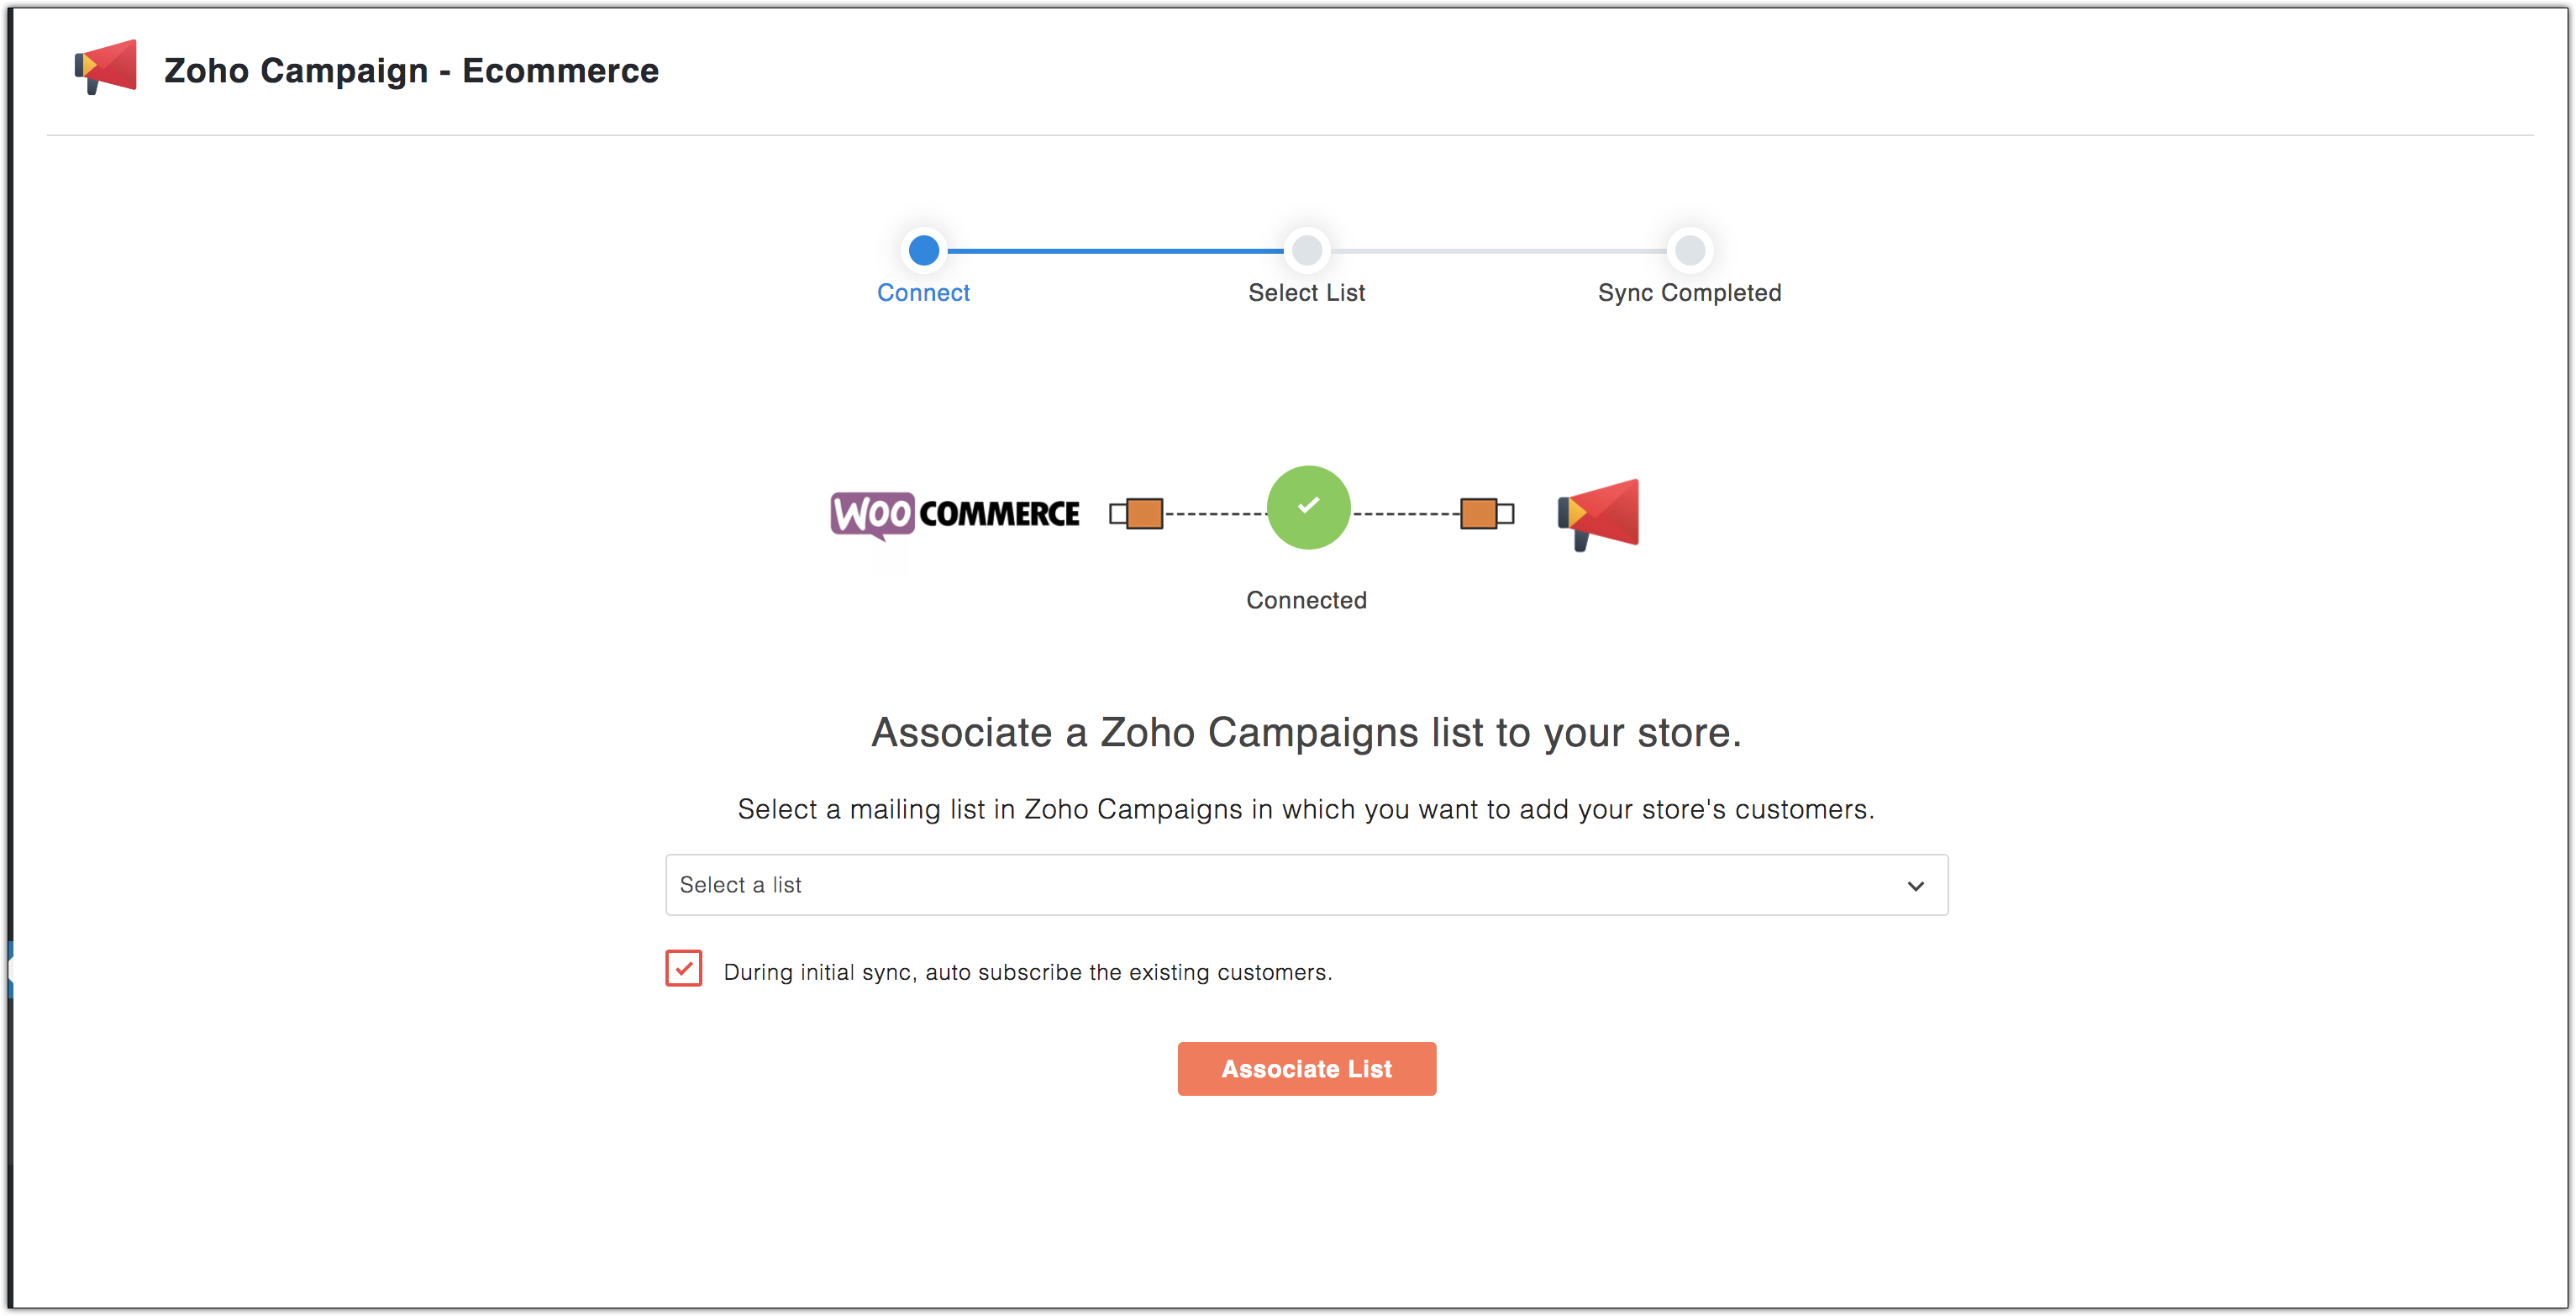Click the Connected text caption
Viewport: 2576px width, 1316px height.
(x=1306, y=599)
